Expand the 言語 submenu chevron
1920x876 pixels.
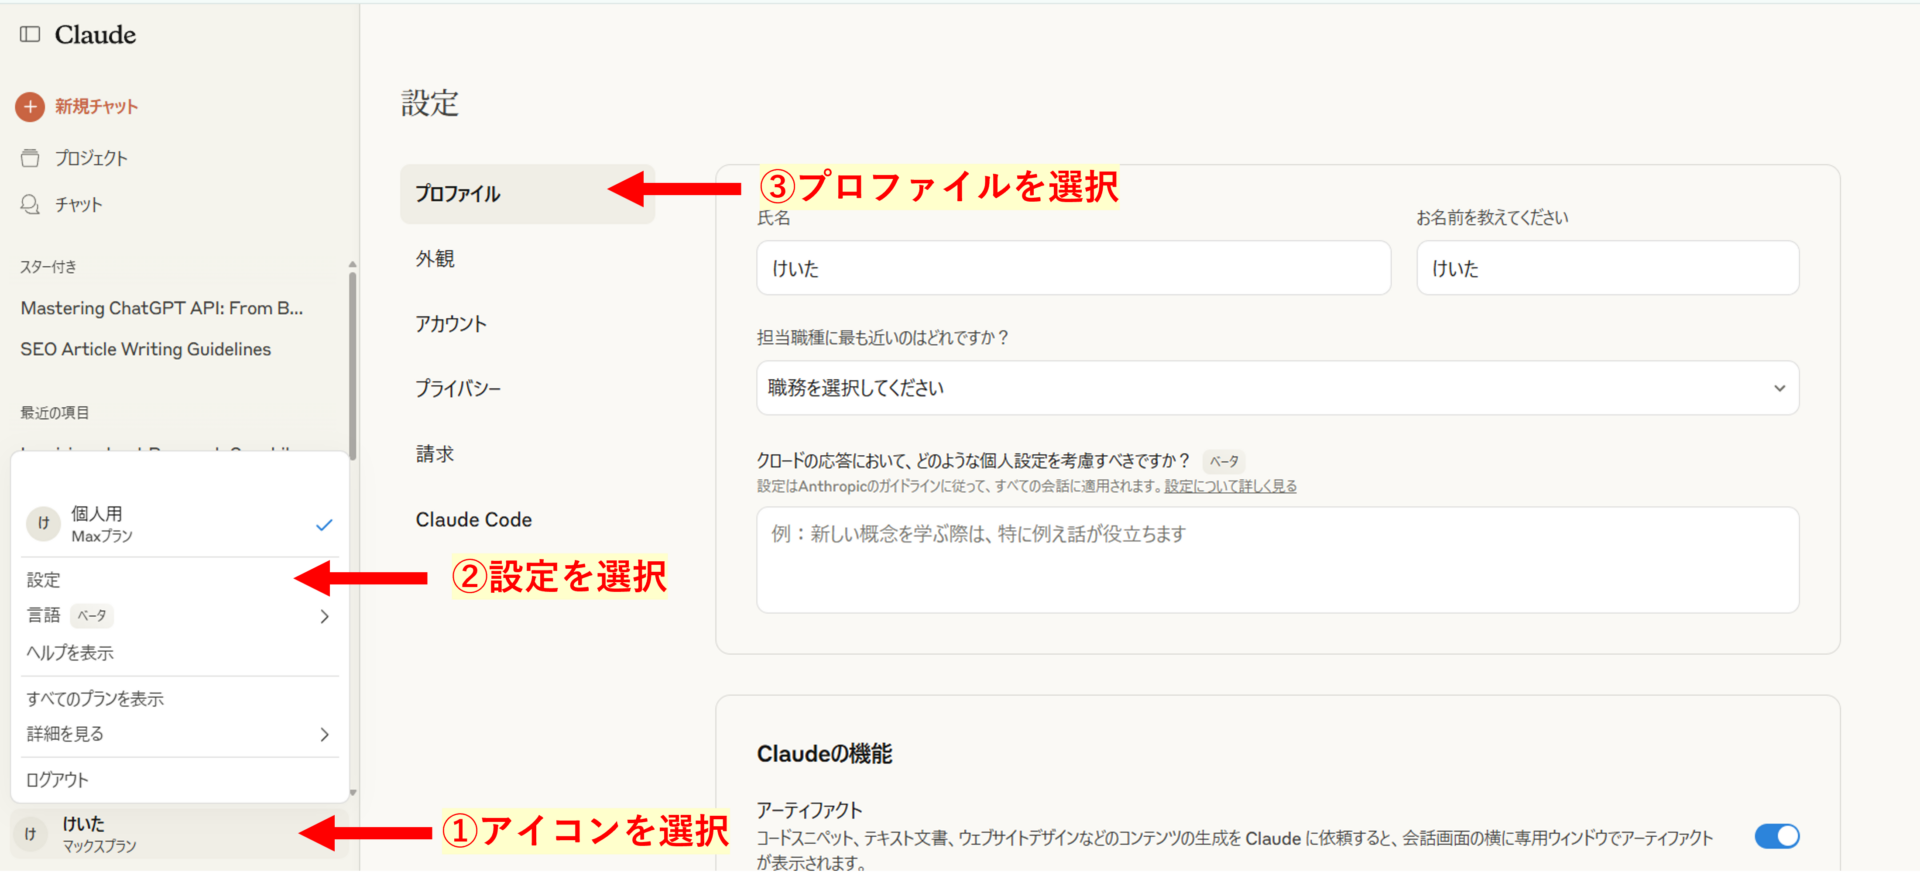(x=324, y=616)
